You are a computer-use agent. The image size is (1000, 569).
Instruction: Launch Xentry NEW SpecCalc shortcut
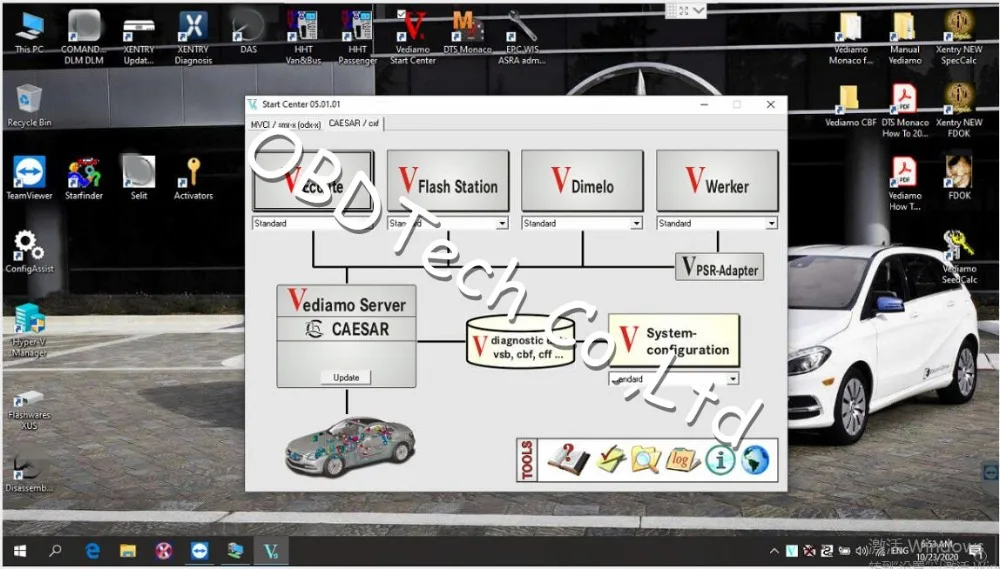pyautogui.click(x=959, y=37)
